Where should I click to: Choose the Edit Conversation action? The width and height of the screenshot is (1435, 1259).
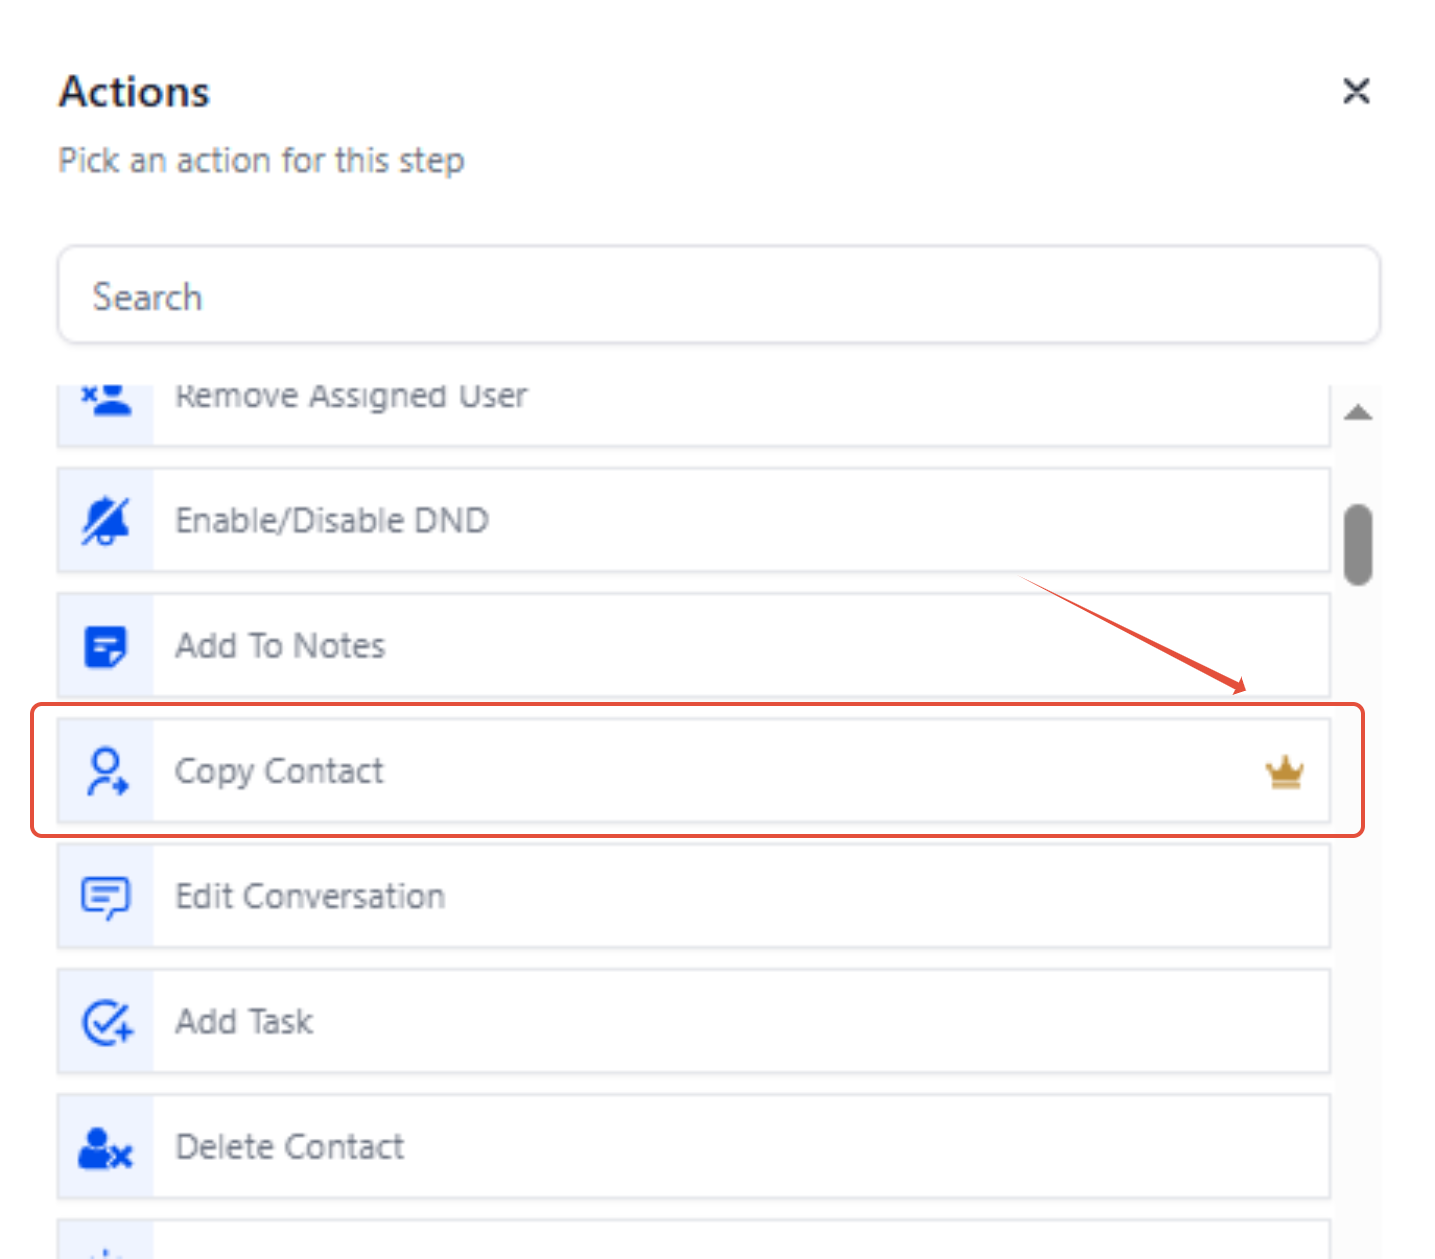693,897
